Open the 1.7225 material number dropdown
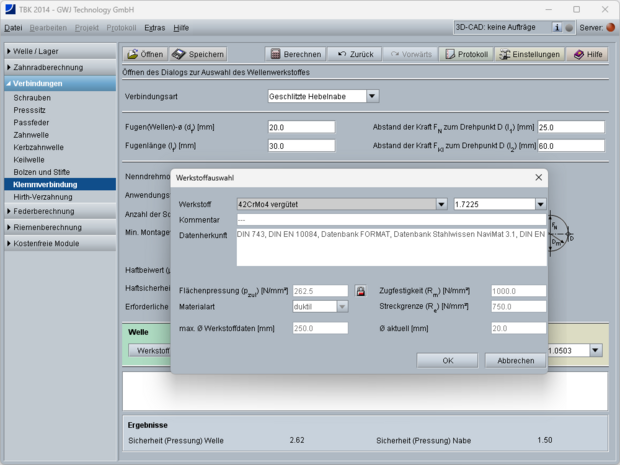The width and height of the screenshot is (620, 465). coord(540,204)
